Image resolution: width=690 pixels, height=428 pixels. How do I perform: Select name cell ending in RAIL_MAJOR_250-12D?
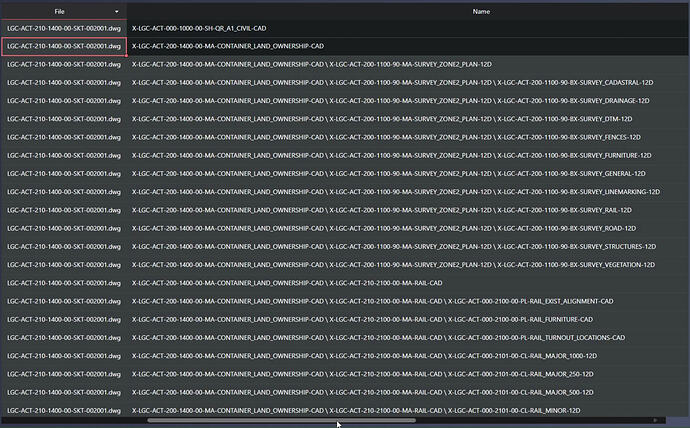tap(408, 374)
